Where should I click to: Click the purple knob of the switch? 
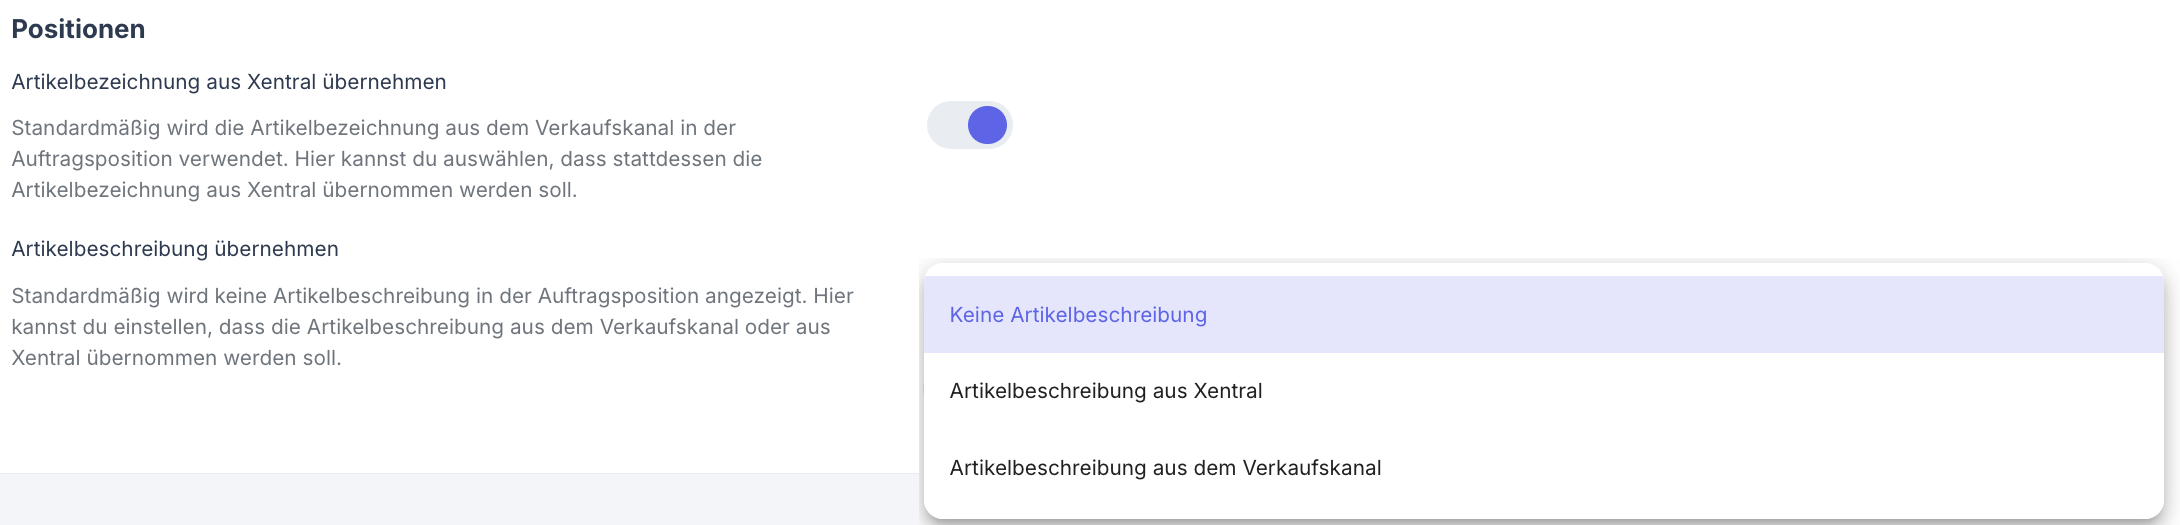coord(987,126)
